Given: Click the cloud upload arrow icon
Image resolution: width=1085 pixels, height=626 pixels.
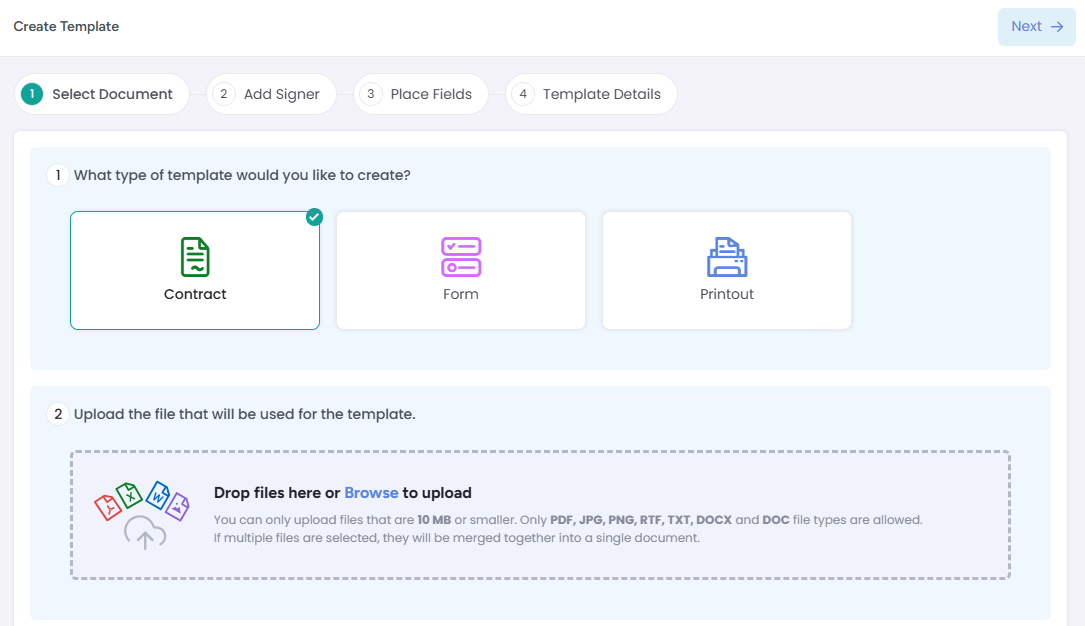Looking at the screenshot, I should (145, 533).
